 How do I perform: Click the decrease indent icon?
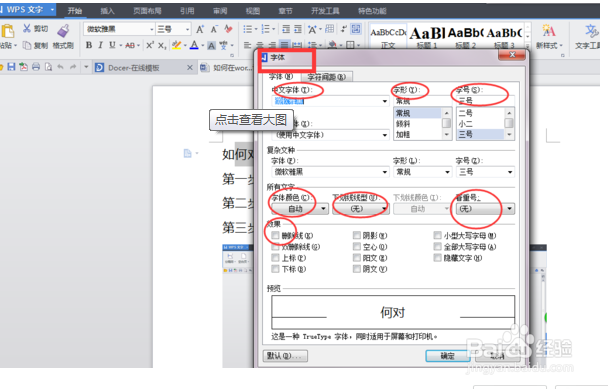[286, 29]
